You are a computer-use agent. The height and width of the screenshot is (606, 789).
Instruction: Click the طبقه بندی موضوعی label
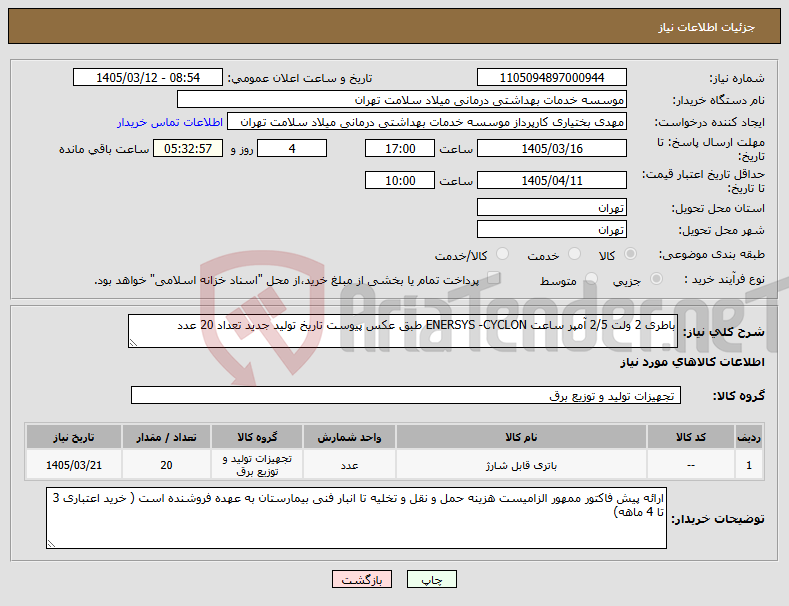pos(712,254)
